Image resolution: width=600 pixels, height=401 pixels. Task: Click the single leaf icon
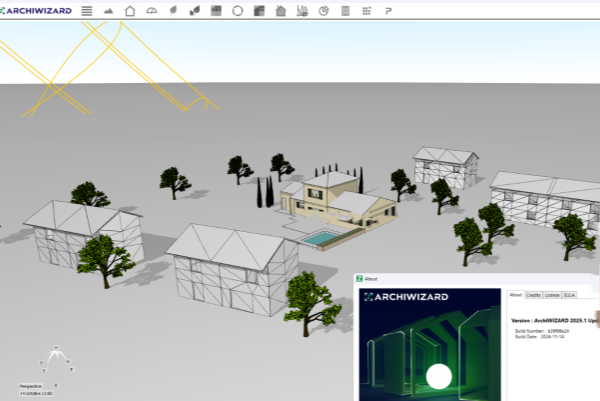coord(174,11)
